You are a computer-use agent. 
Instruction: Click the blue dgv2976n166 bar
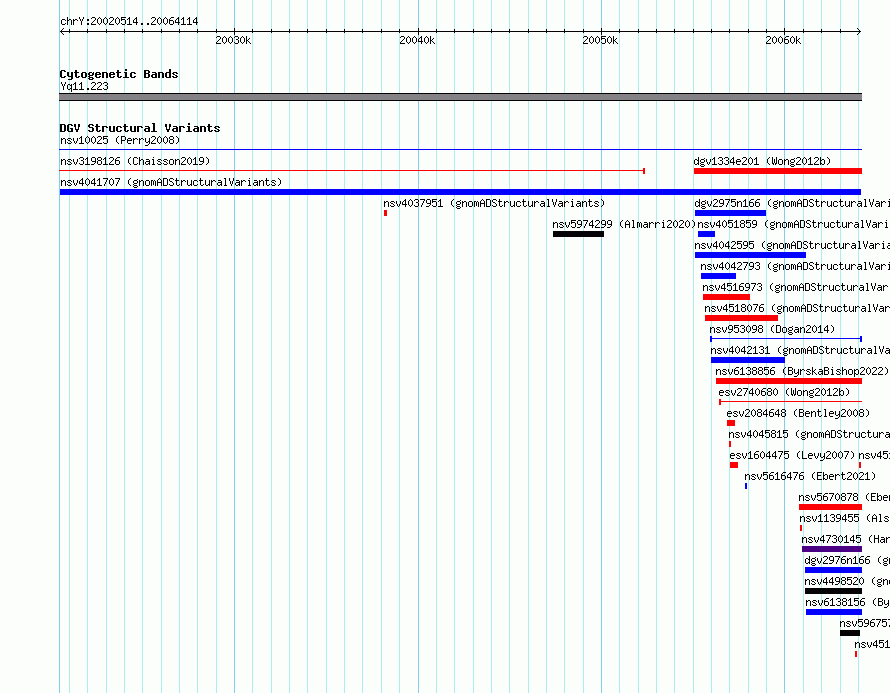pos(833,570)
